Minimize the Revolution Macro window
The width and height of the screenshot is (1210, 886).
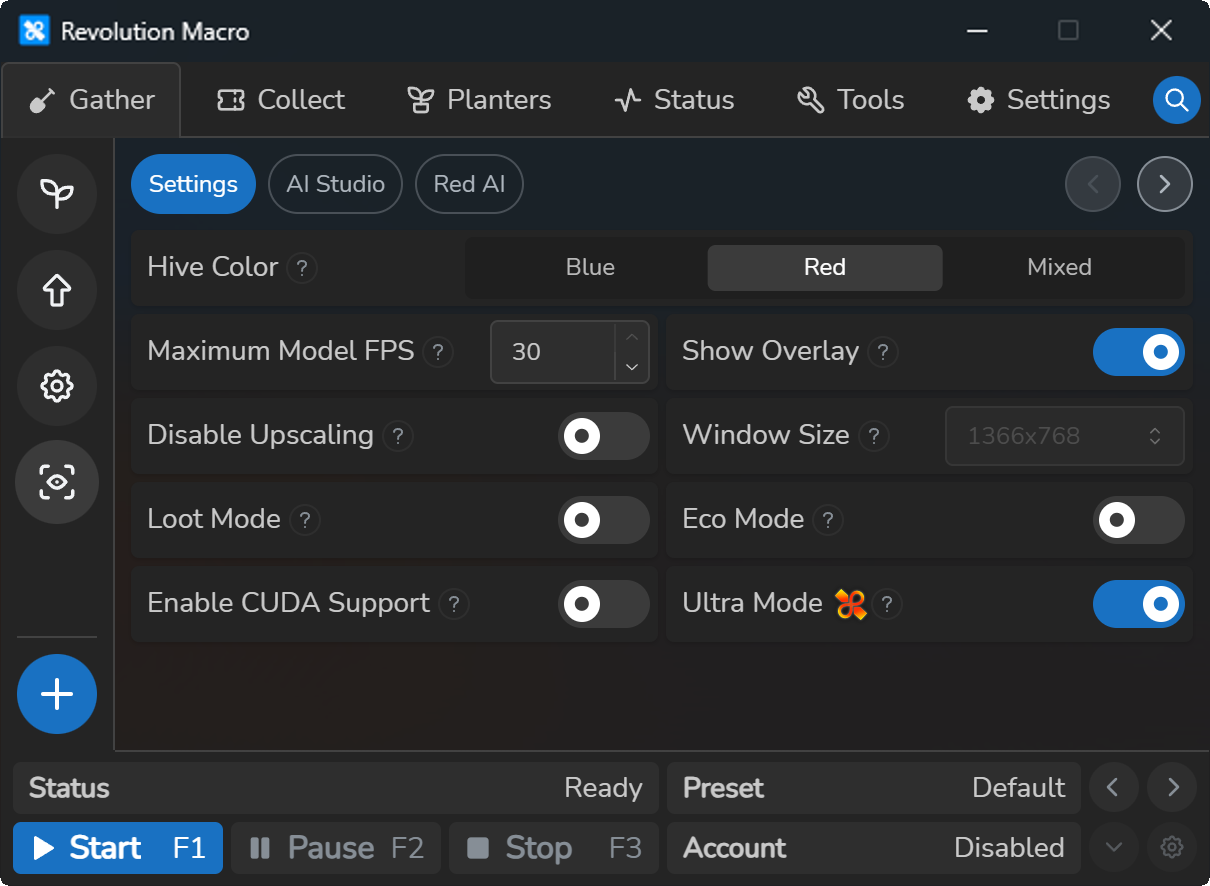coord(976,31)
